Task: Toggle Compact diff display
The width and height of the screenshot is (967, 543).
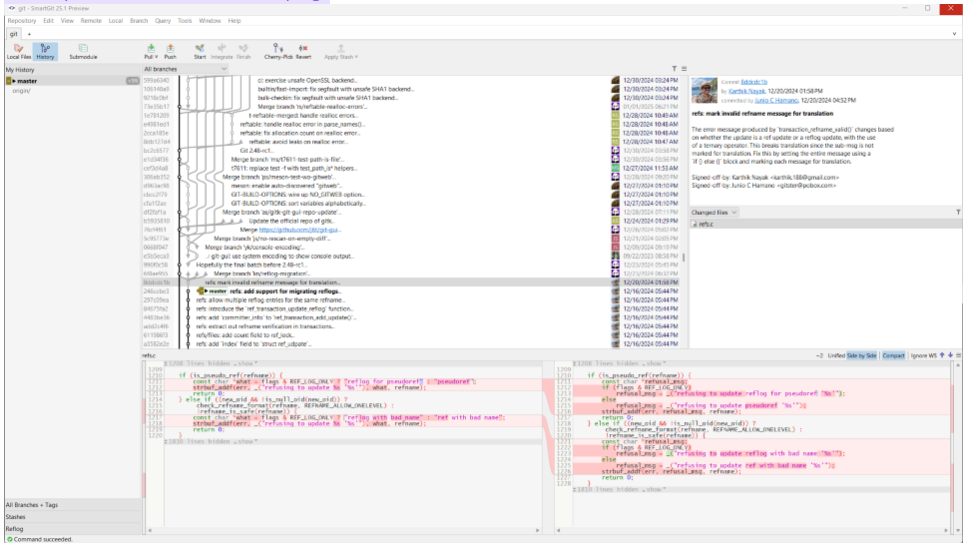Action: 893,355
